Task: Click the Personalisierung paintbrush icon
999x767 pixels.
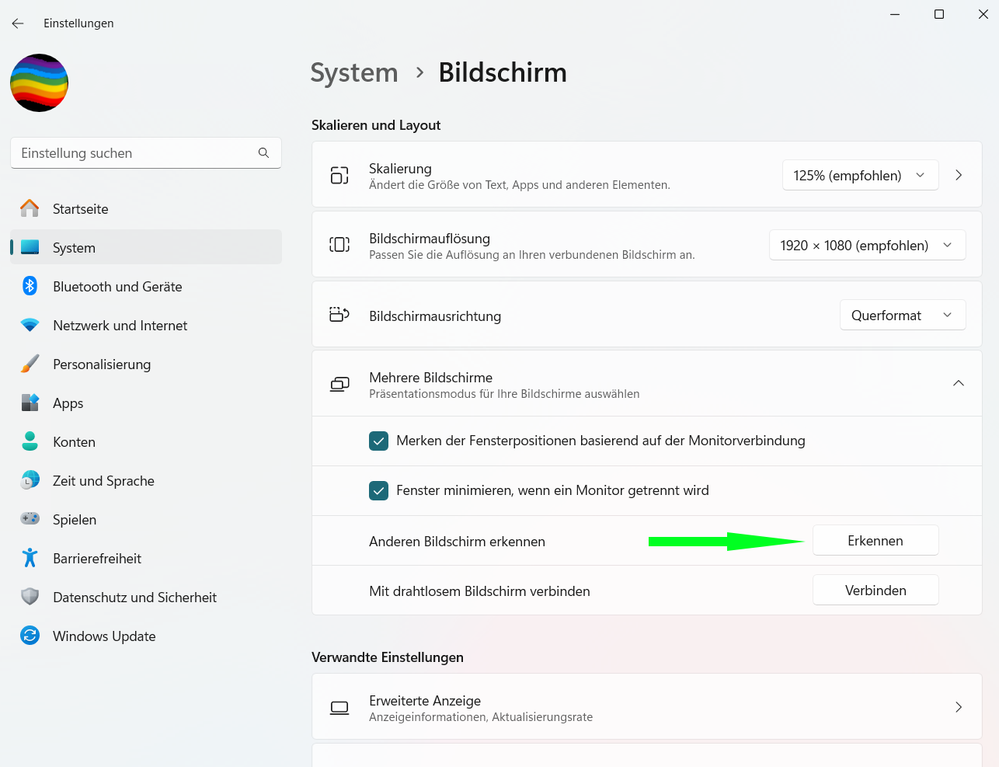Action: tap(30, 364)
